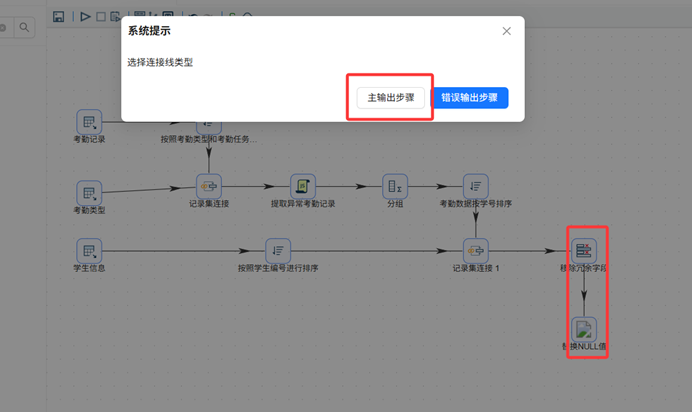Screen dimensions: 692x412
Task: Click the 考勤类型 label
Action: click(x=89, y=210)
